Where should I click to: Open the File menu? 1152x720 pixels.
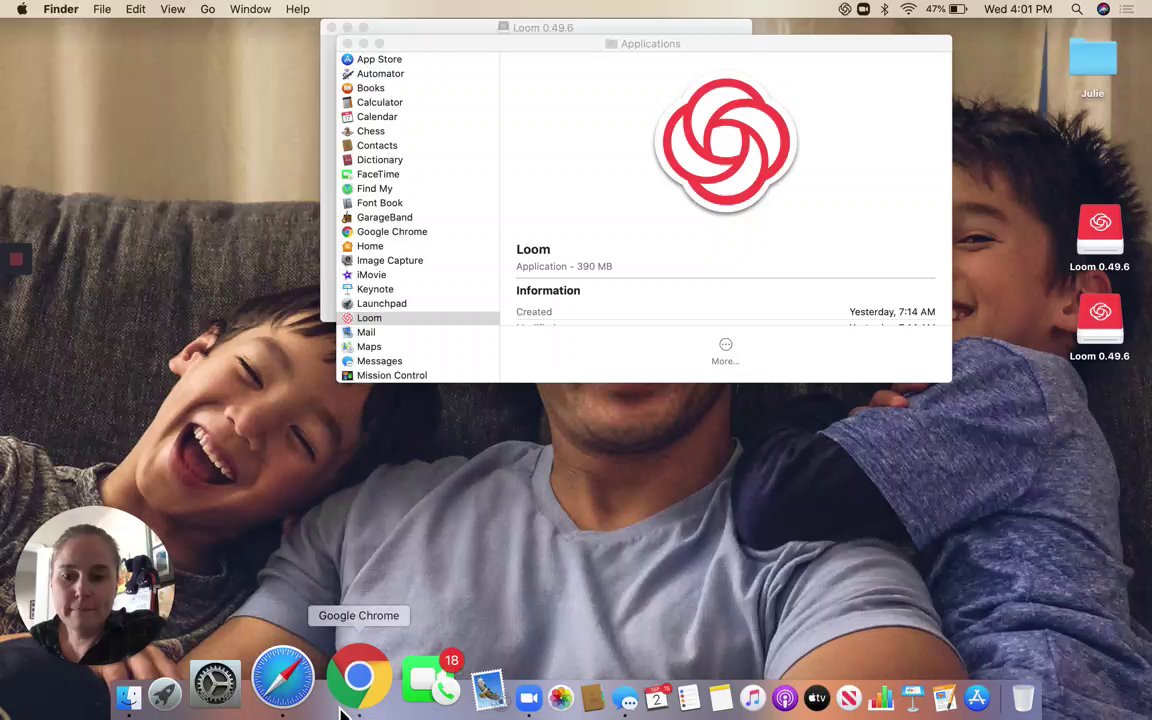pos(102,9)
